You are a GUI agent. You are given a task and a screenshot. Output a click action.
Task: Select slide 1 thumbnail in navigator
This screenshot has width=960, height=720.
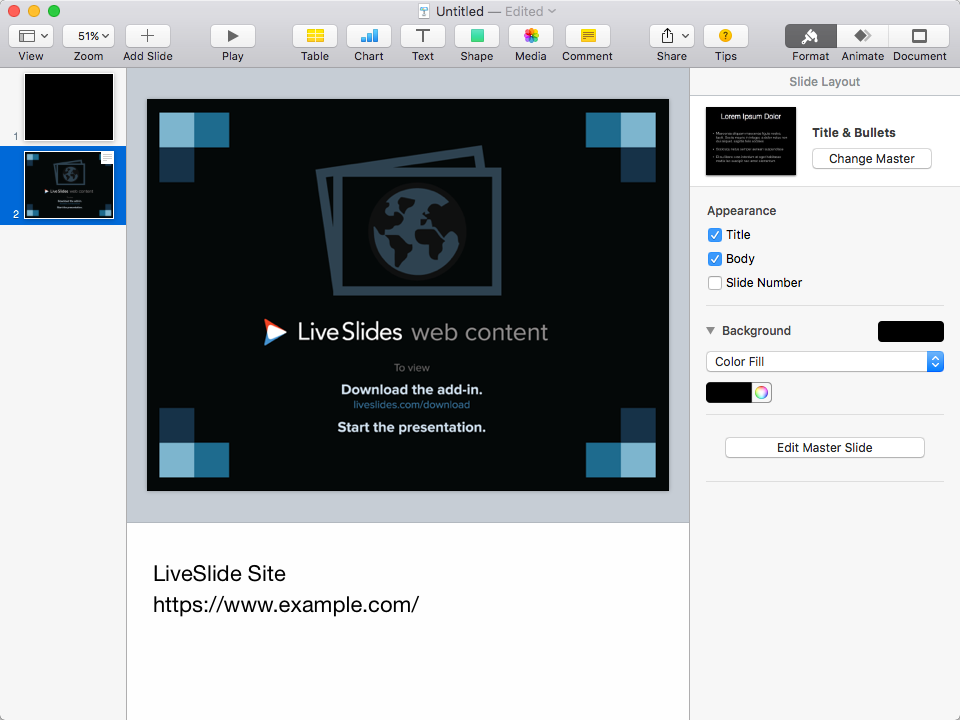click(69, 107)
